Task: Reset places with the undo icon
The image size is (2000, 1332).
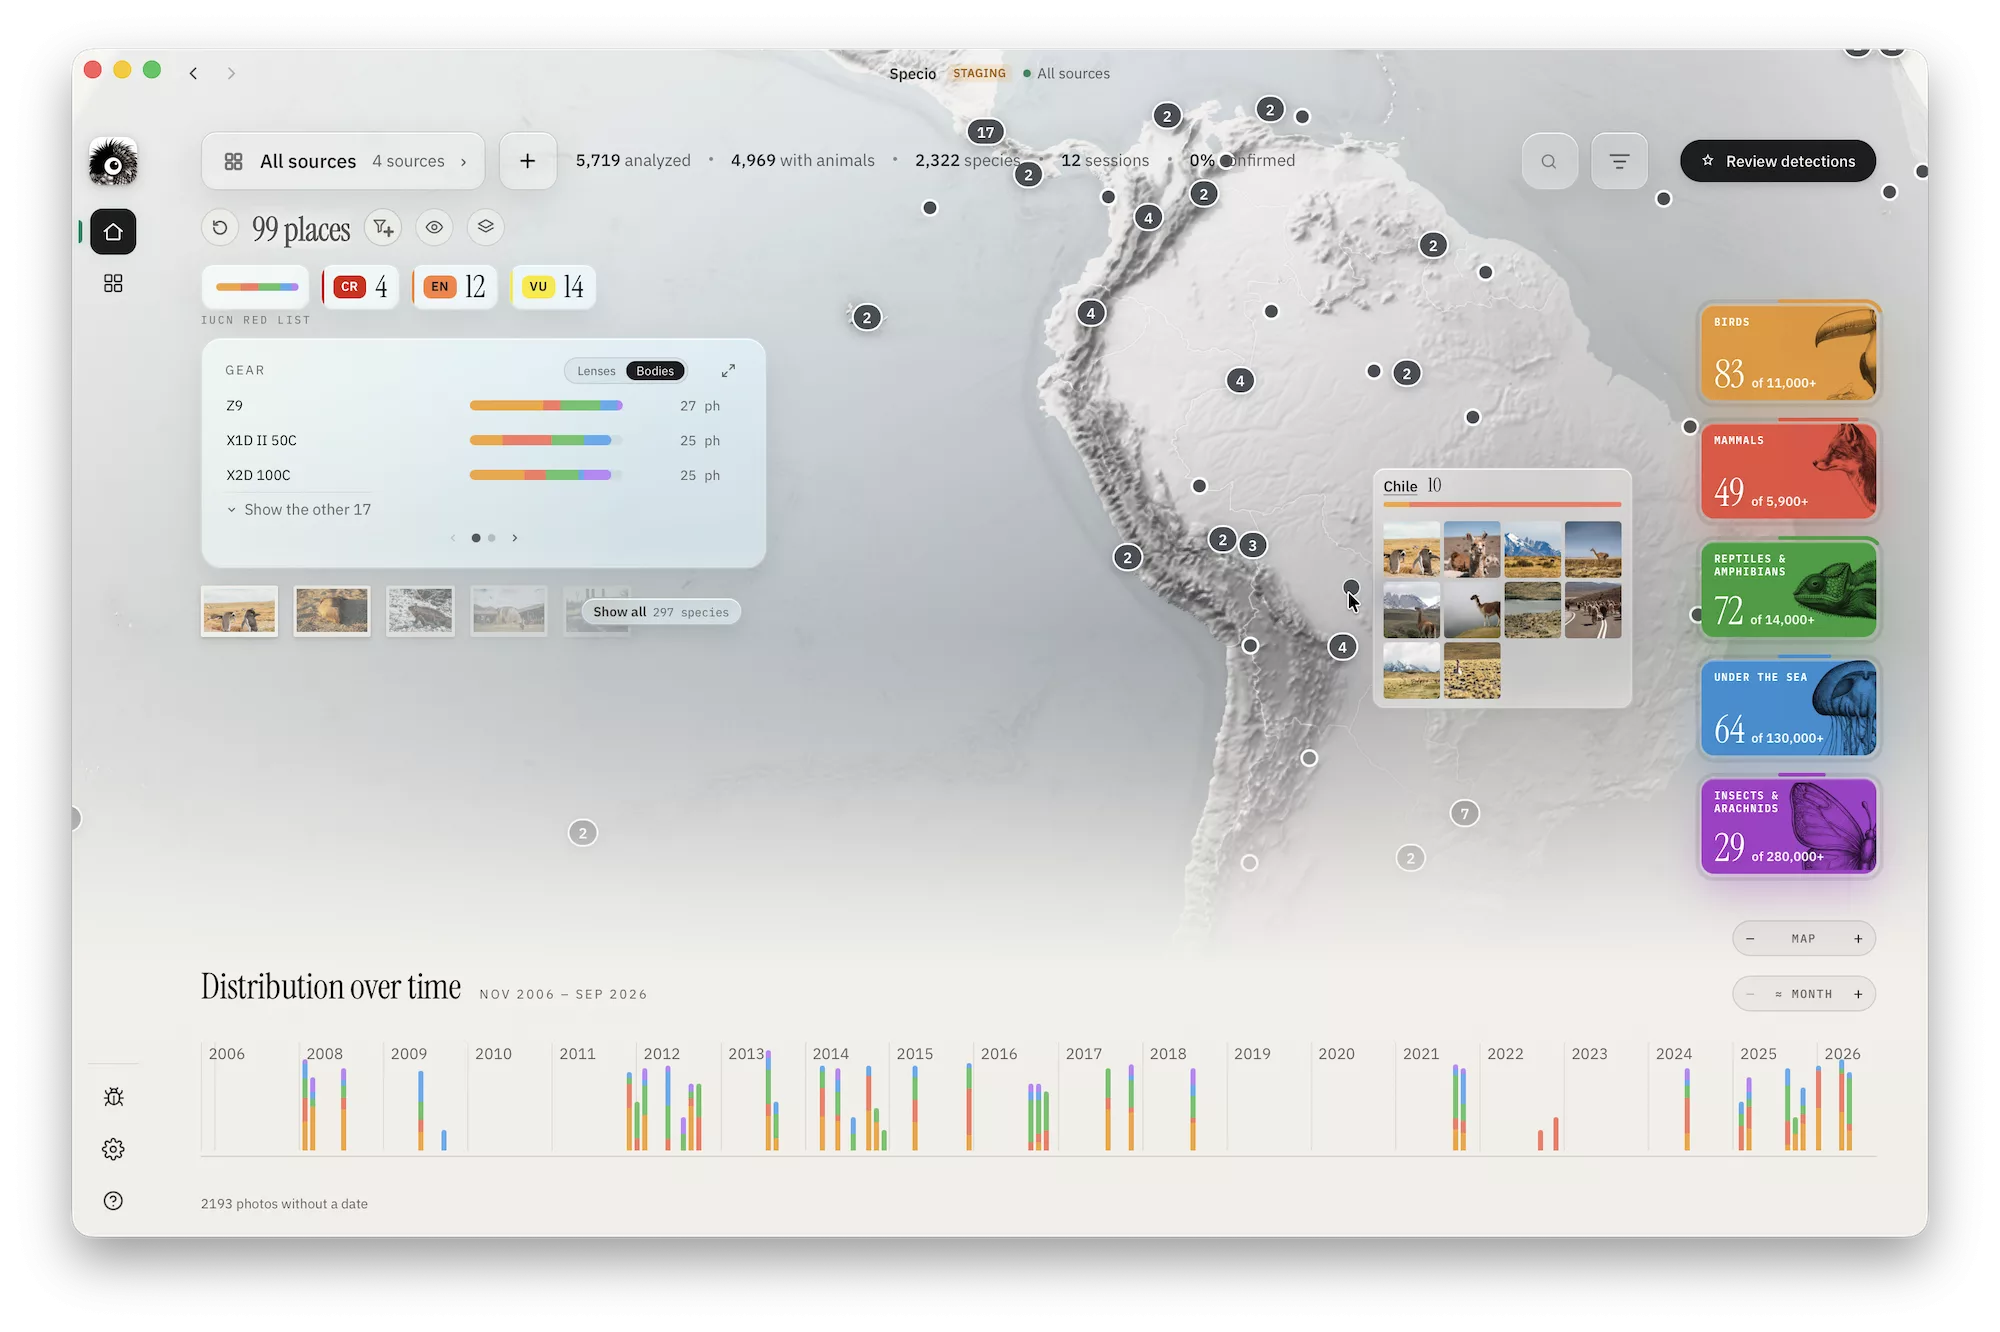Action: (220, 228)
